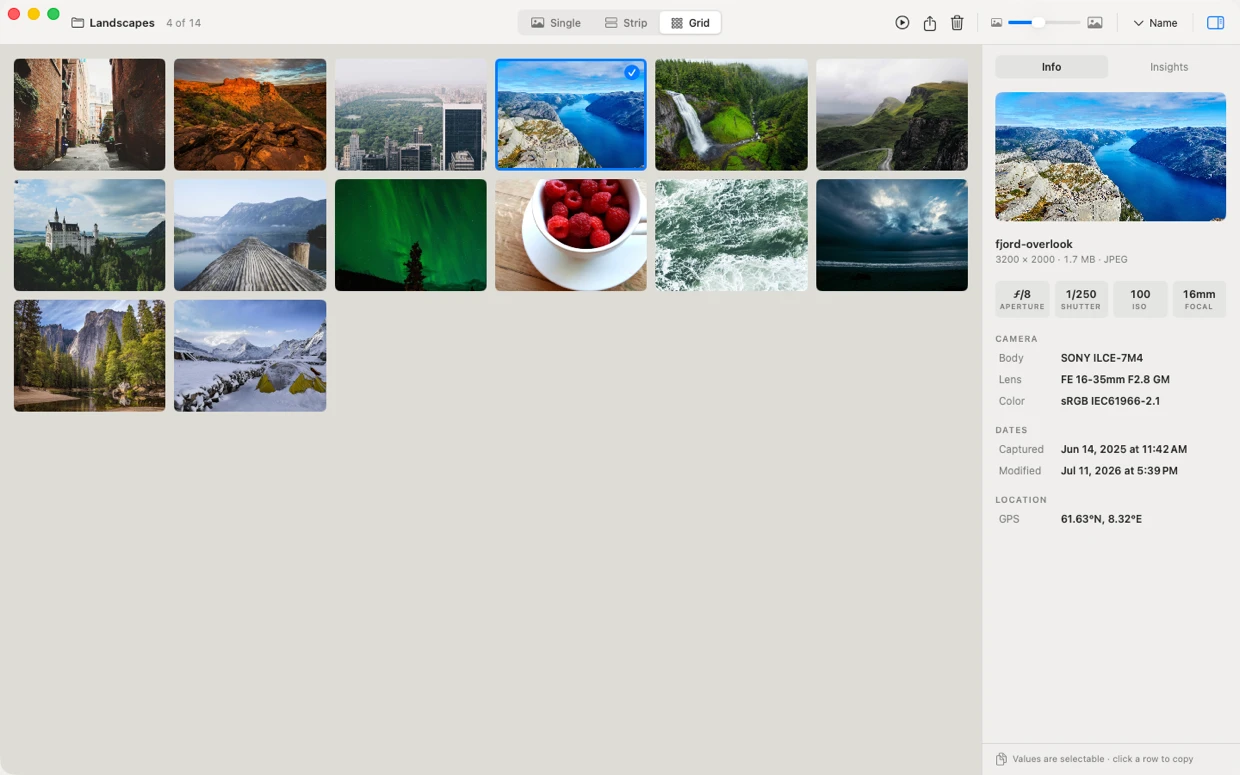Click the trash delete icon

pos(957,23)
